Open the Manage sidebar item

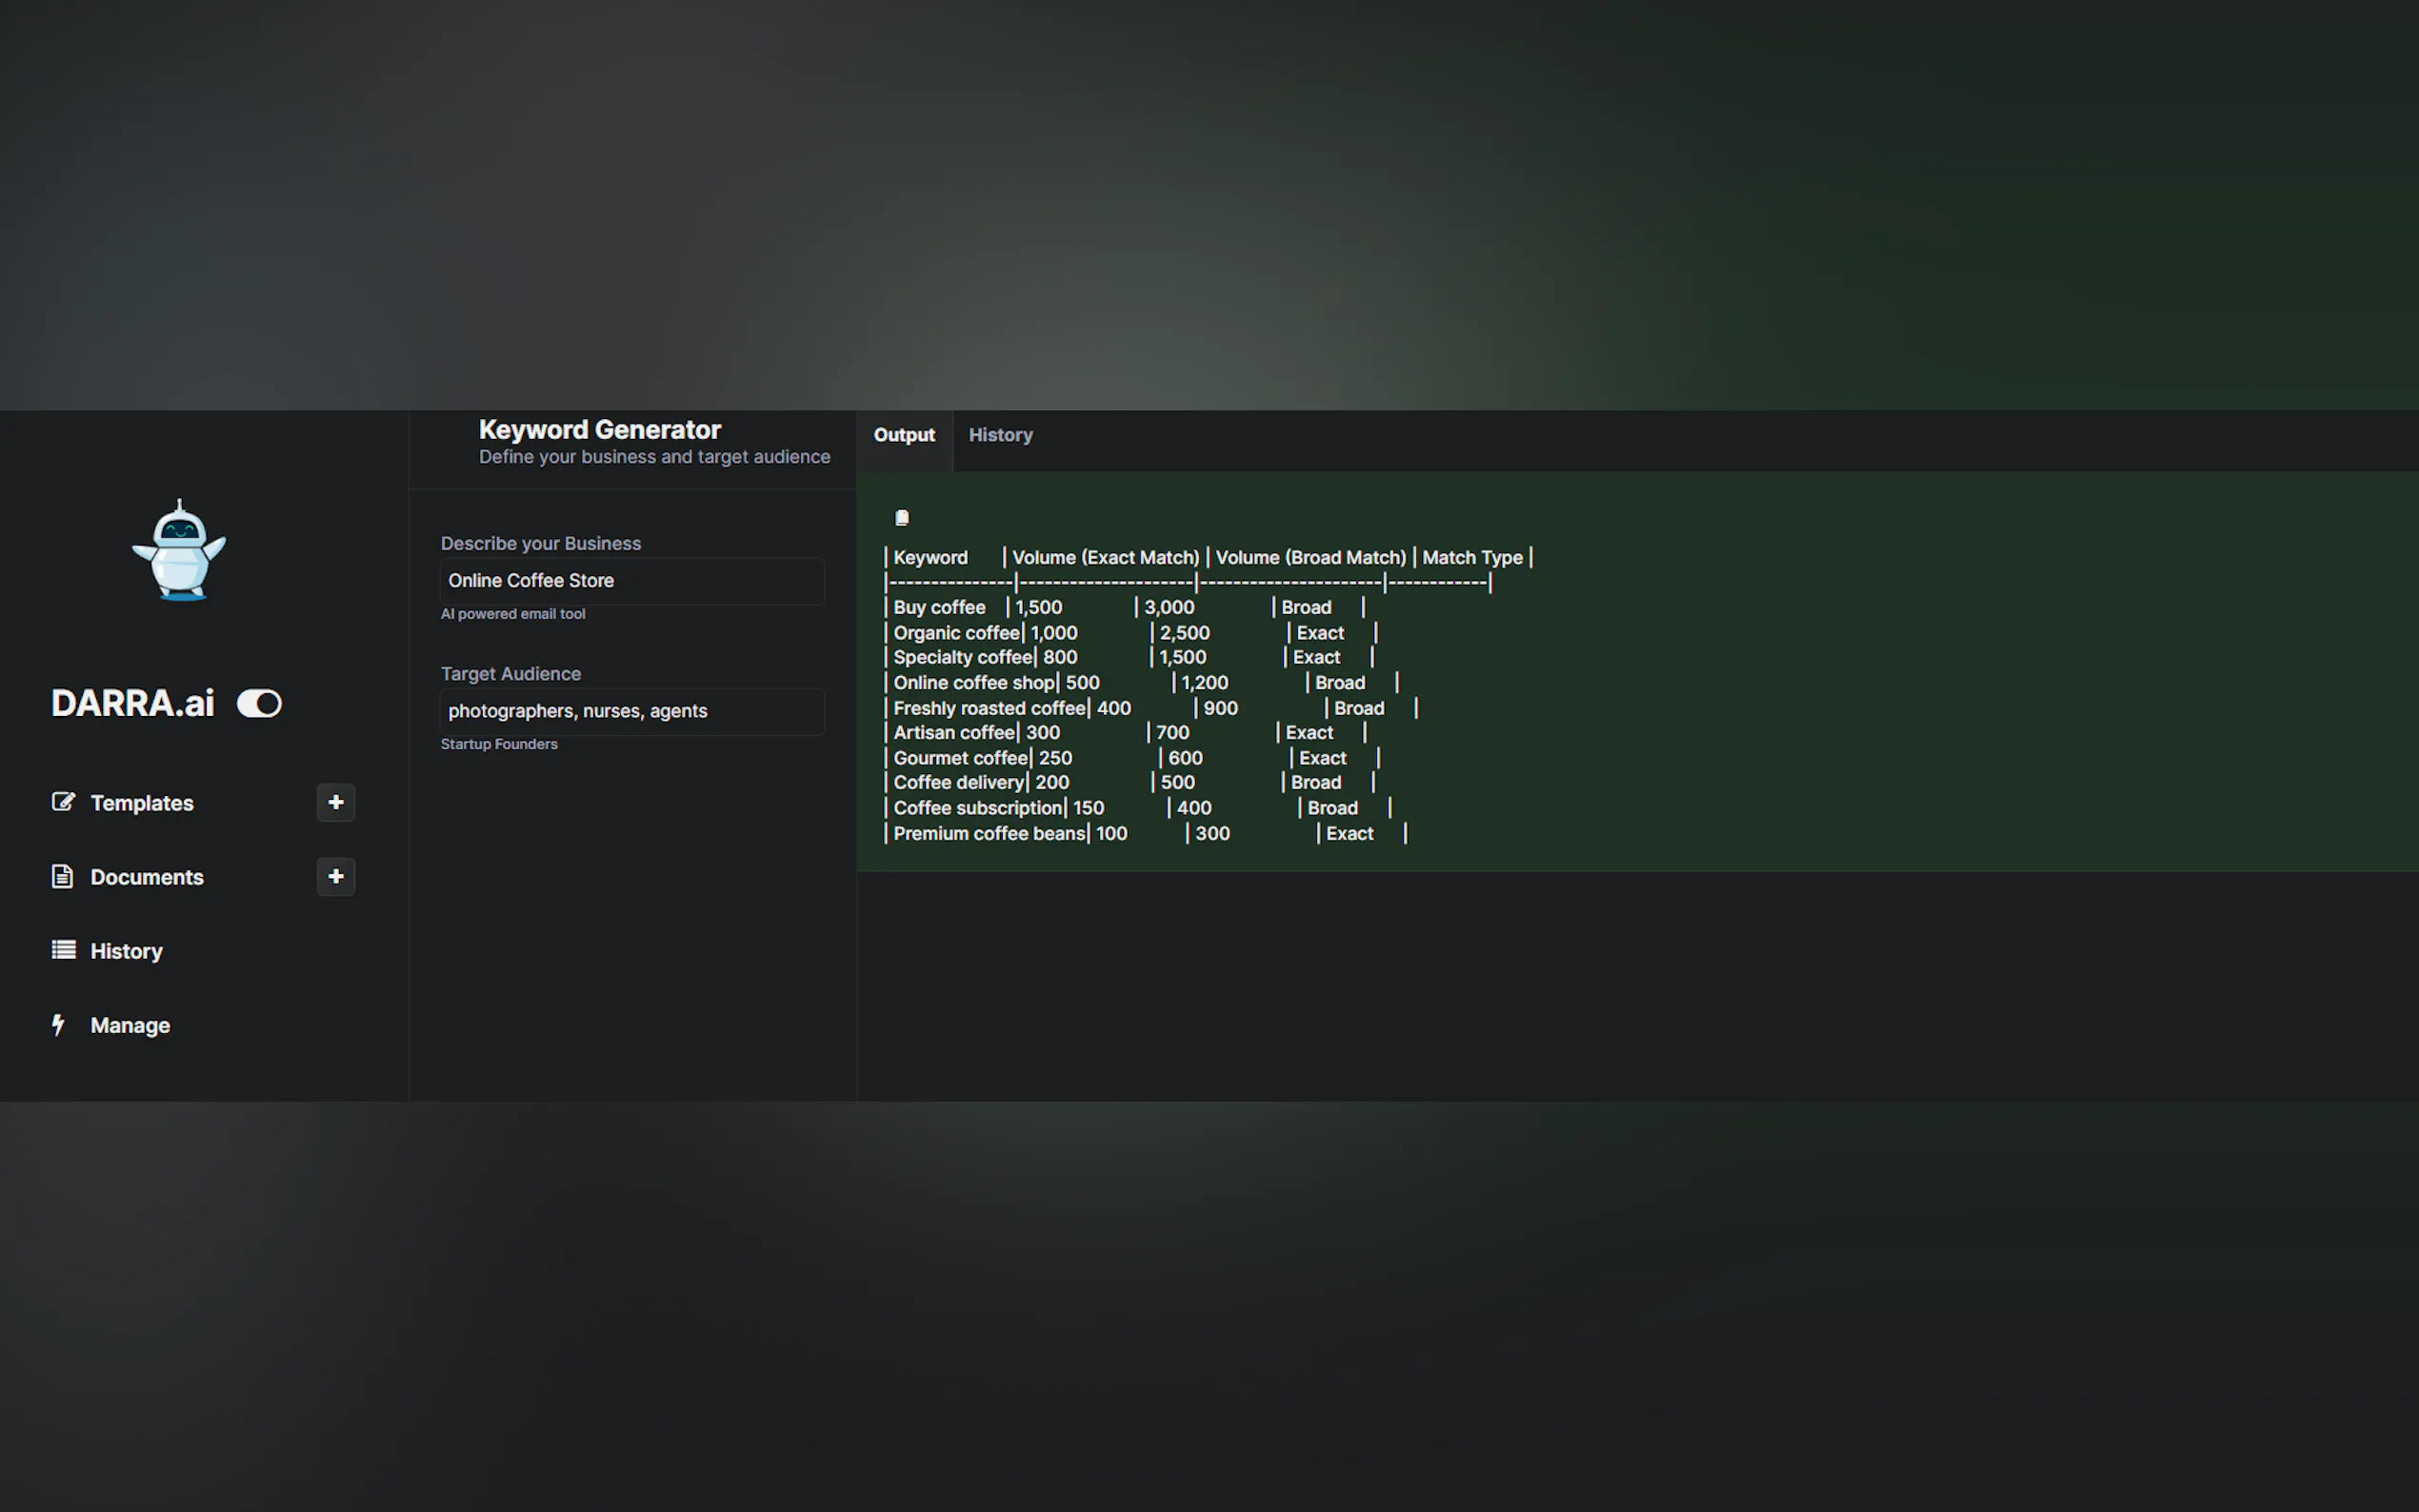(x=130, y=1025)
